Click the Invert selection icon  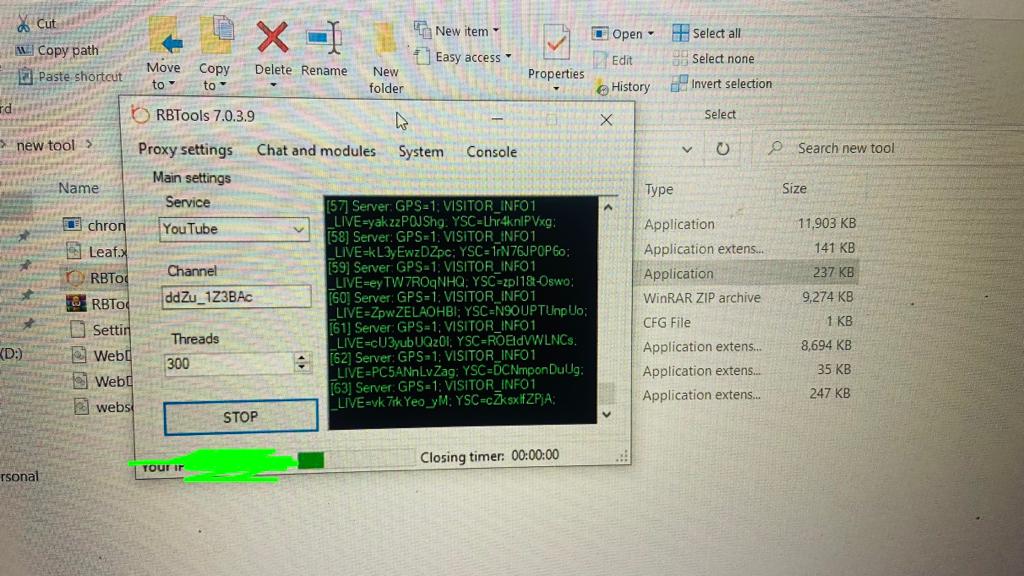(x=681, y=84)
